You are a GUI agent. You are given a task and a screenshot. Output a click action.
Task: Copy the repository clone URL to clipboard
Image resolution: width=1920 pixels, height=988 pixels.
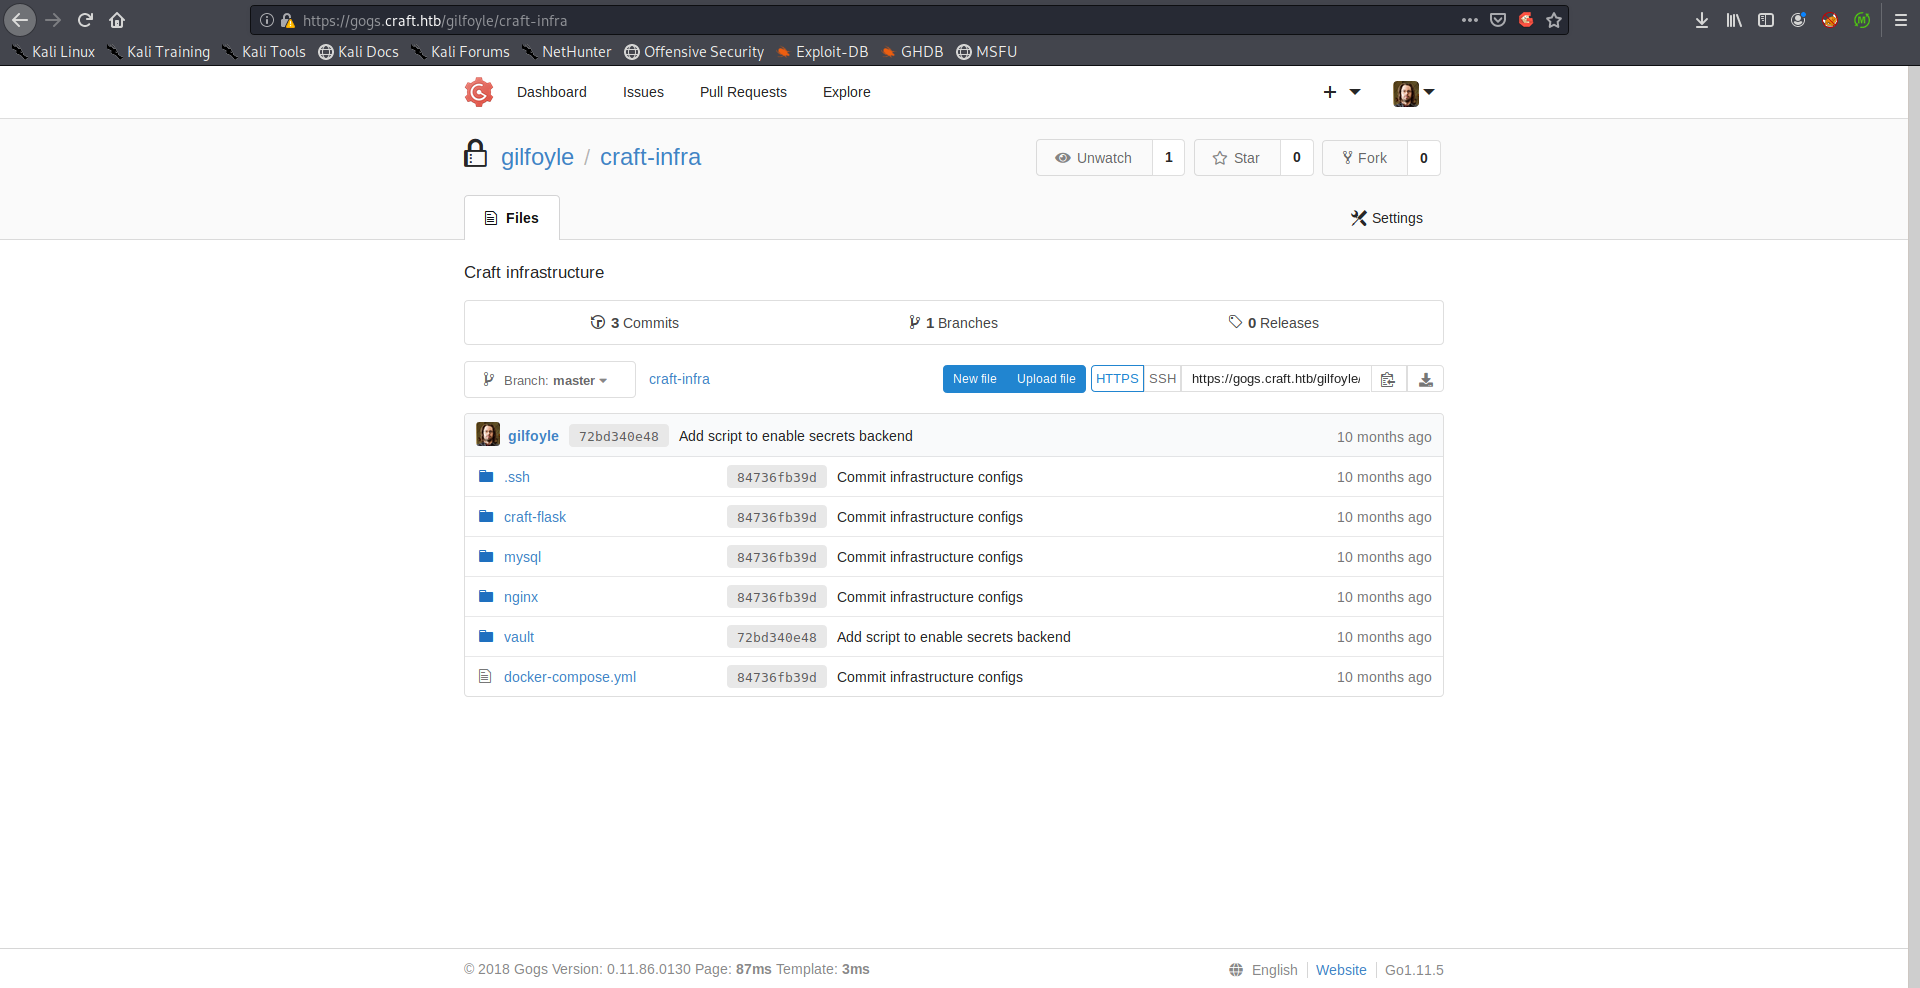click(x=1388, y=379)
